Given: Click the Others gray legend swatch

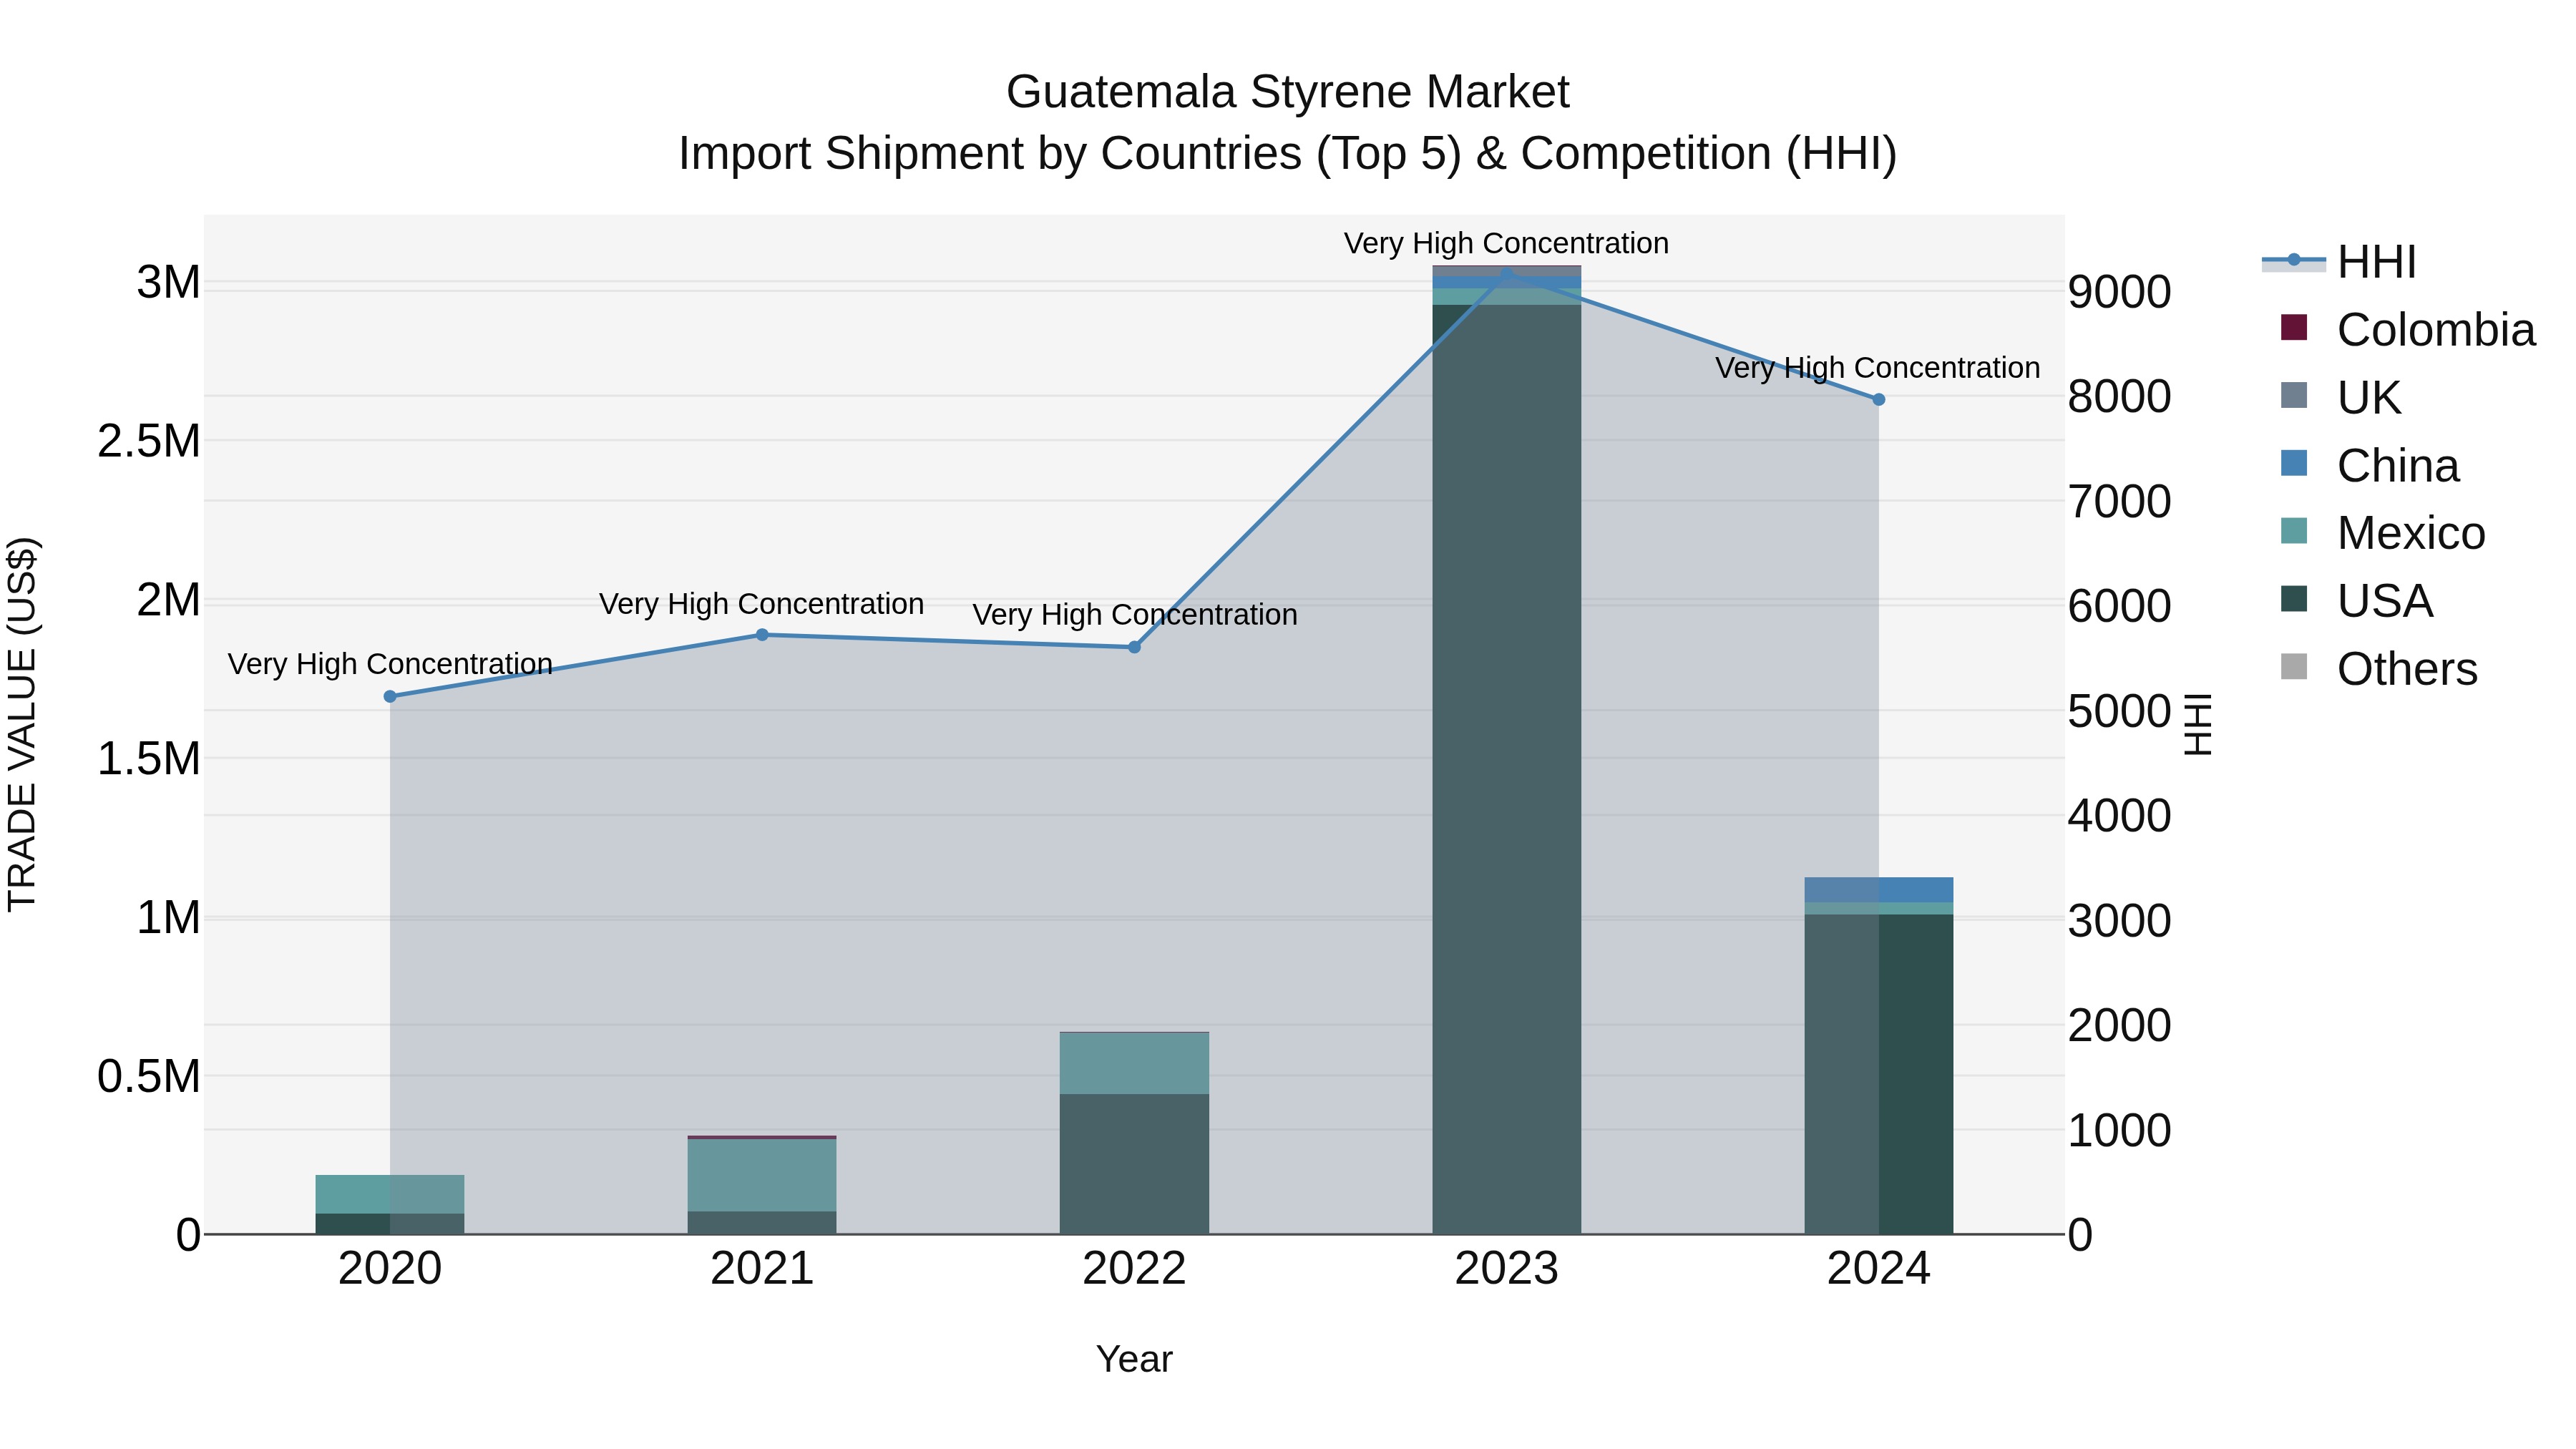Looking at the screenshot, I should click(2294, 667).
